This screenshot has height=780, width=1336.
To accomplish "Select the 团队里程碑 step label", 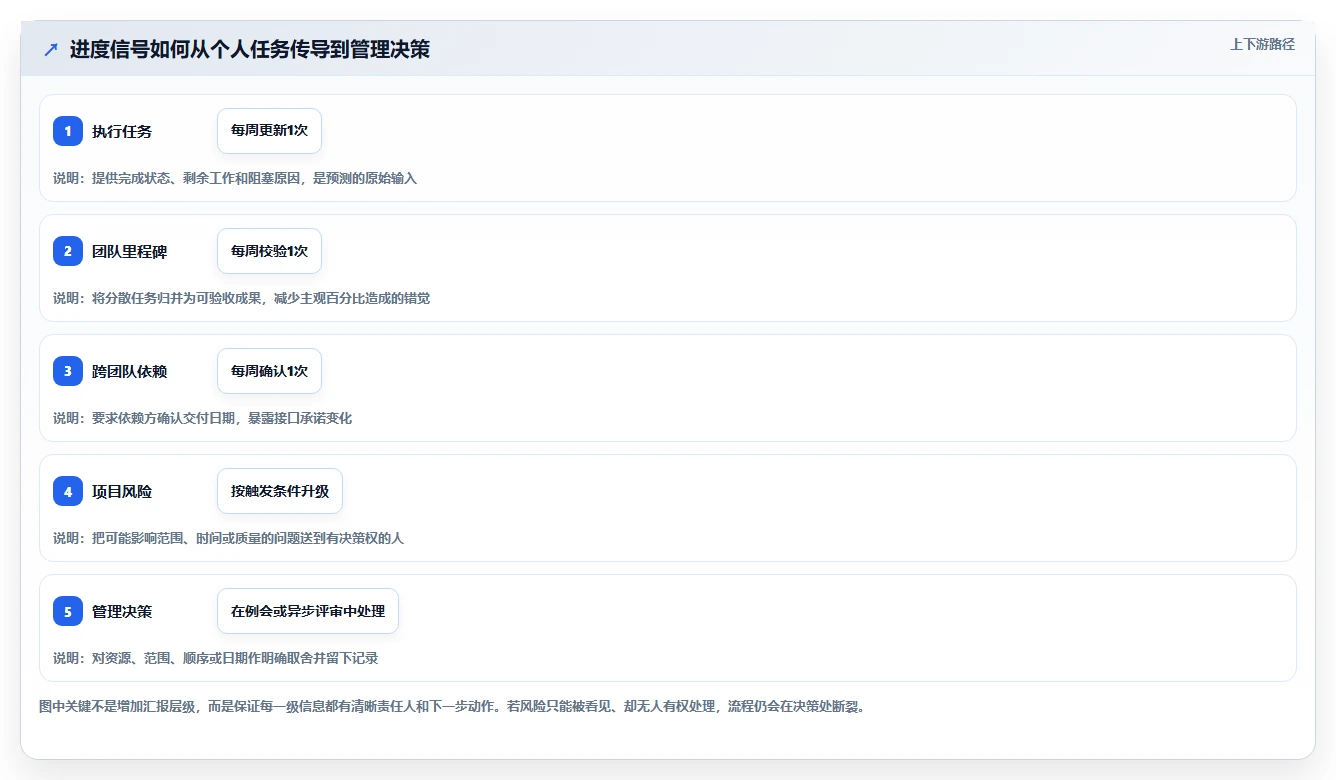I will [x=129, y=251].
